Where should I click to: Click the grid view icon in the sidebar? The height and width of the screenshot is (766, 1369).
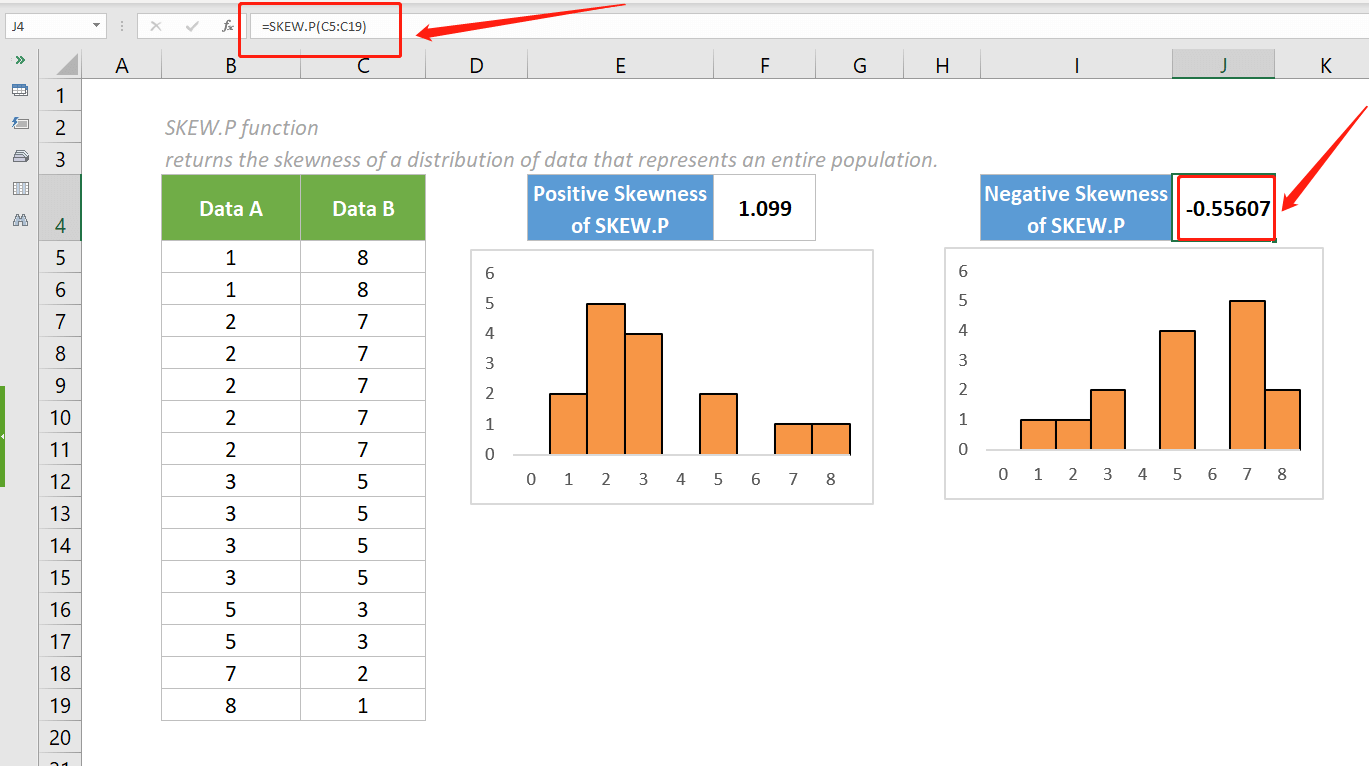pyautogui.click(x=21, y=187)
